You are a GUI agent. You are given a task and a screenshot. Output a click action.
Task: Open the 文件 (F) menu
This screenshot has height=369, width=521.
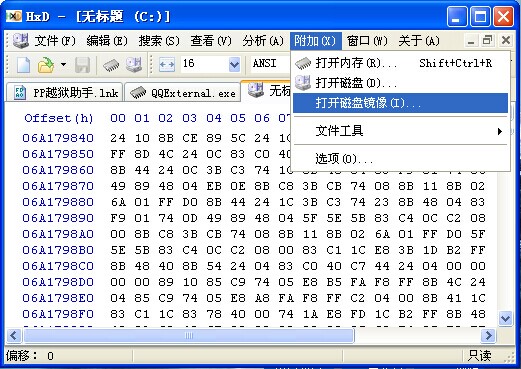point(55,41)
